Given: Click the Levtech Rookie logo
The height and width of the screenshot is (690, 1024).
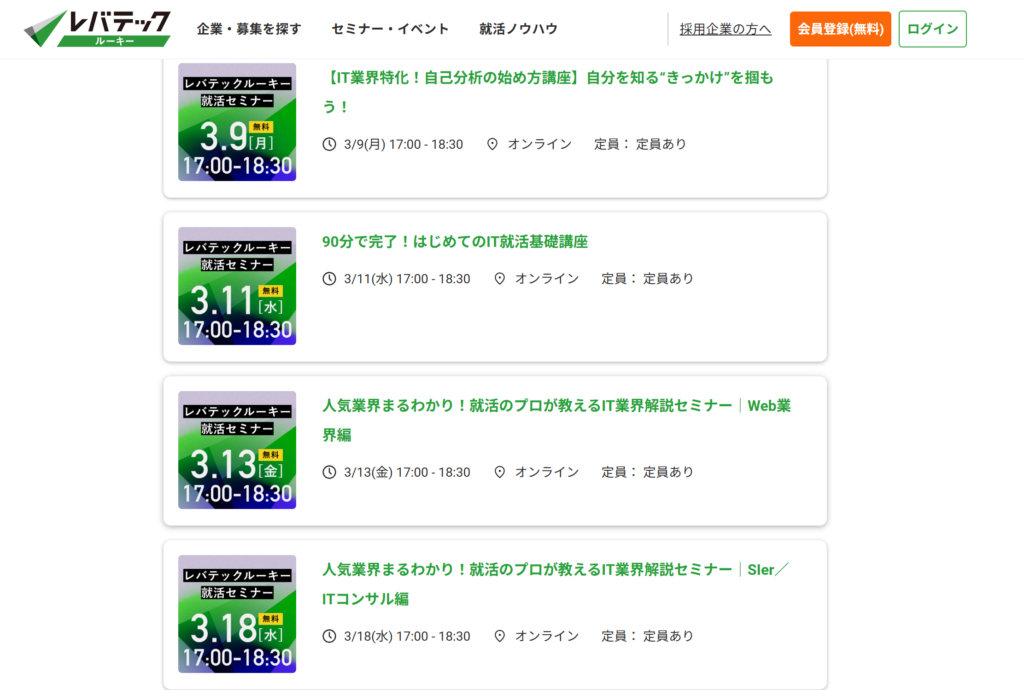Looking at the screenshot, I should [x=97, y=29].
